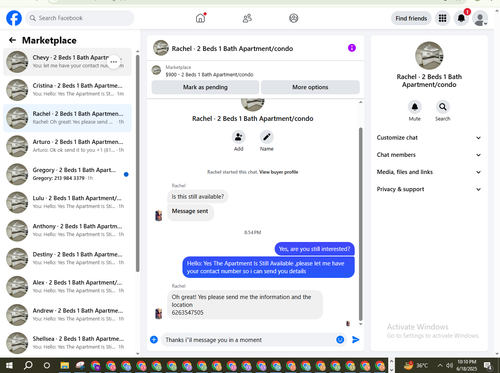Open the Windows notification center icon
The height and width of the screenshot is (373, 500).
(488, 366)
